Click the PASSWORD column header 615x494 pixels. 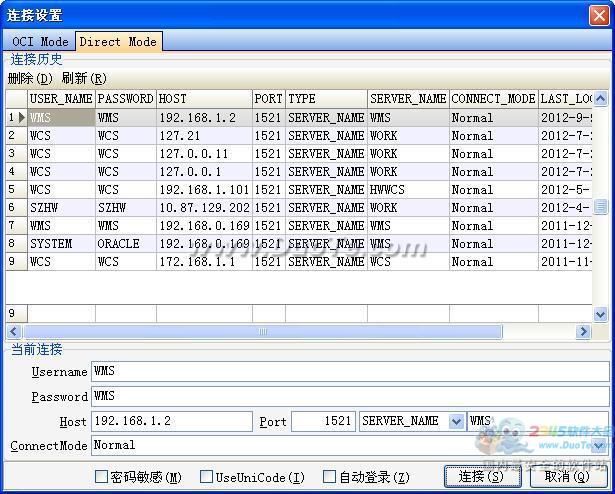coord(126,99)
